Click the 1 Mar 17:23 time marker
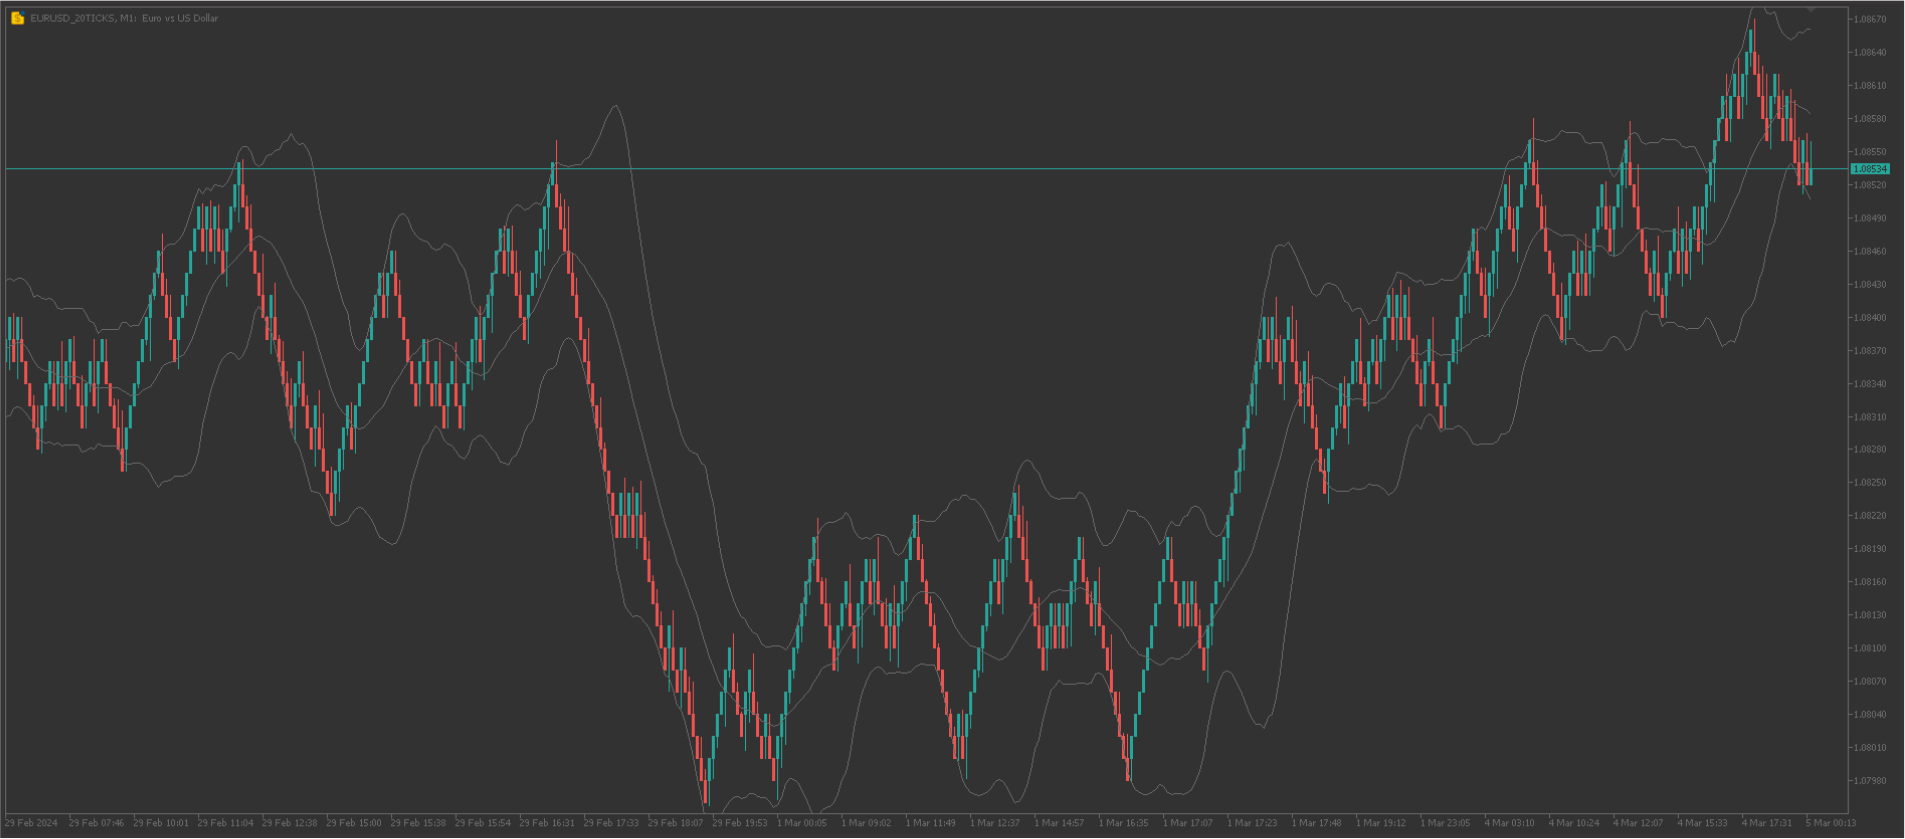The image size is (1905, 839). [1252, 823]
